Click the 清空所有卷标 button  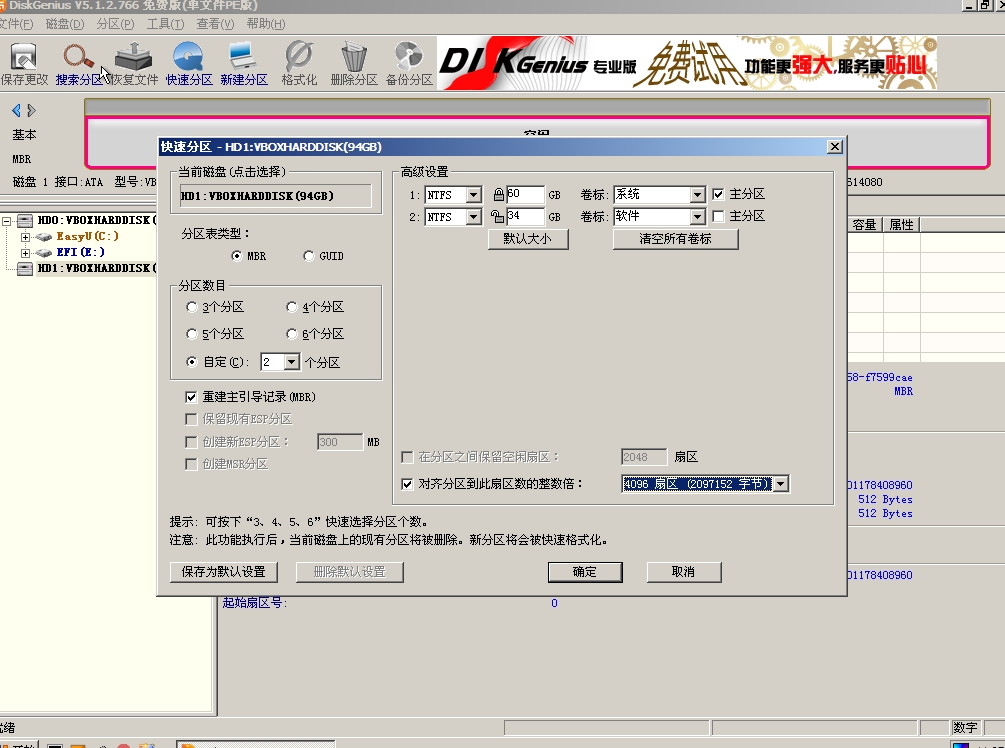[x=675, y=239]
